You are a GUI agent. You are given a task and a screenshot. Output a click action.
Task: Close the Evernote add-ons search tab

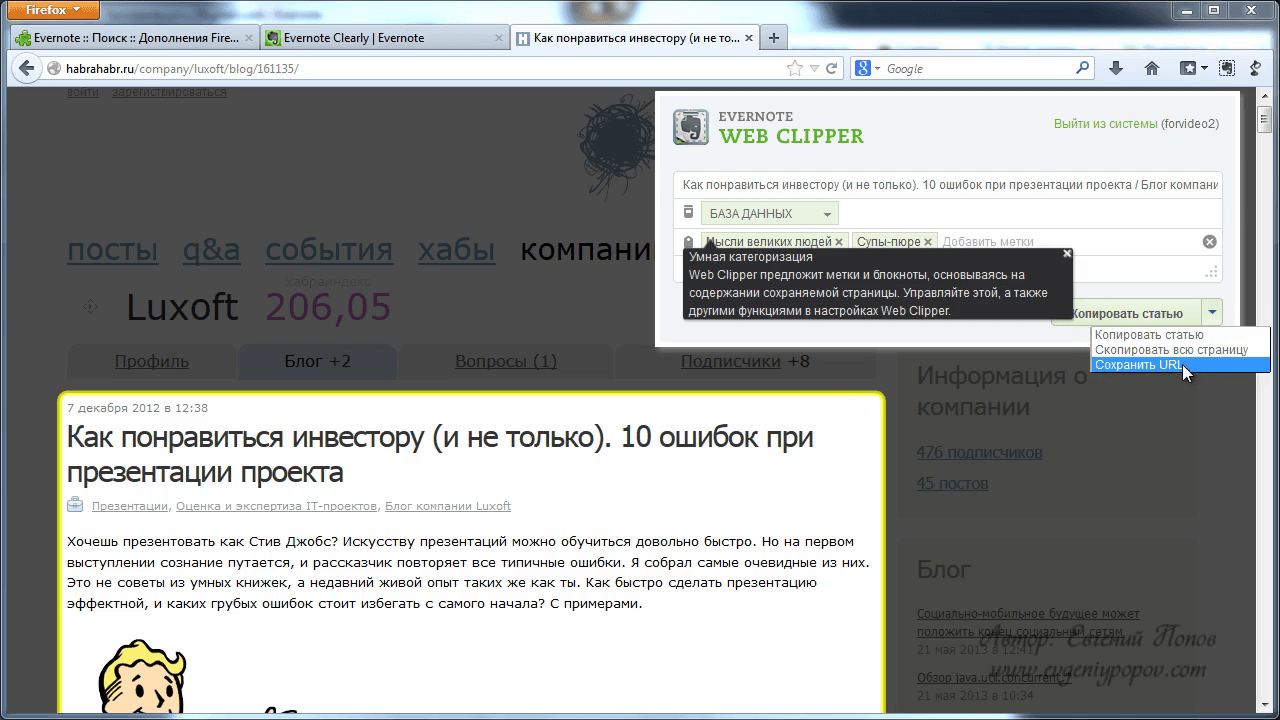248,38
